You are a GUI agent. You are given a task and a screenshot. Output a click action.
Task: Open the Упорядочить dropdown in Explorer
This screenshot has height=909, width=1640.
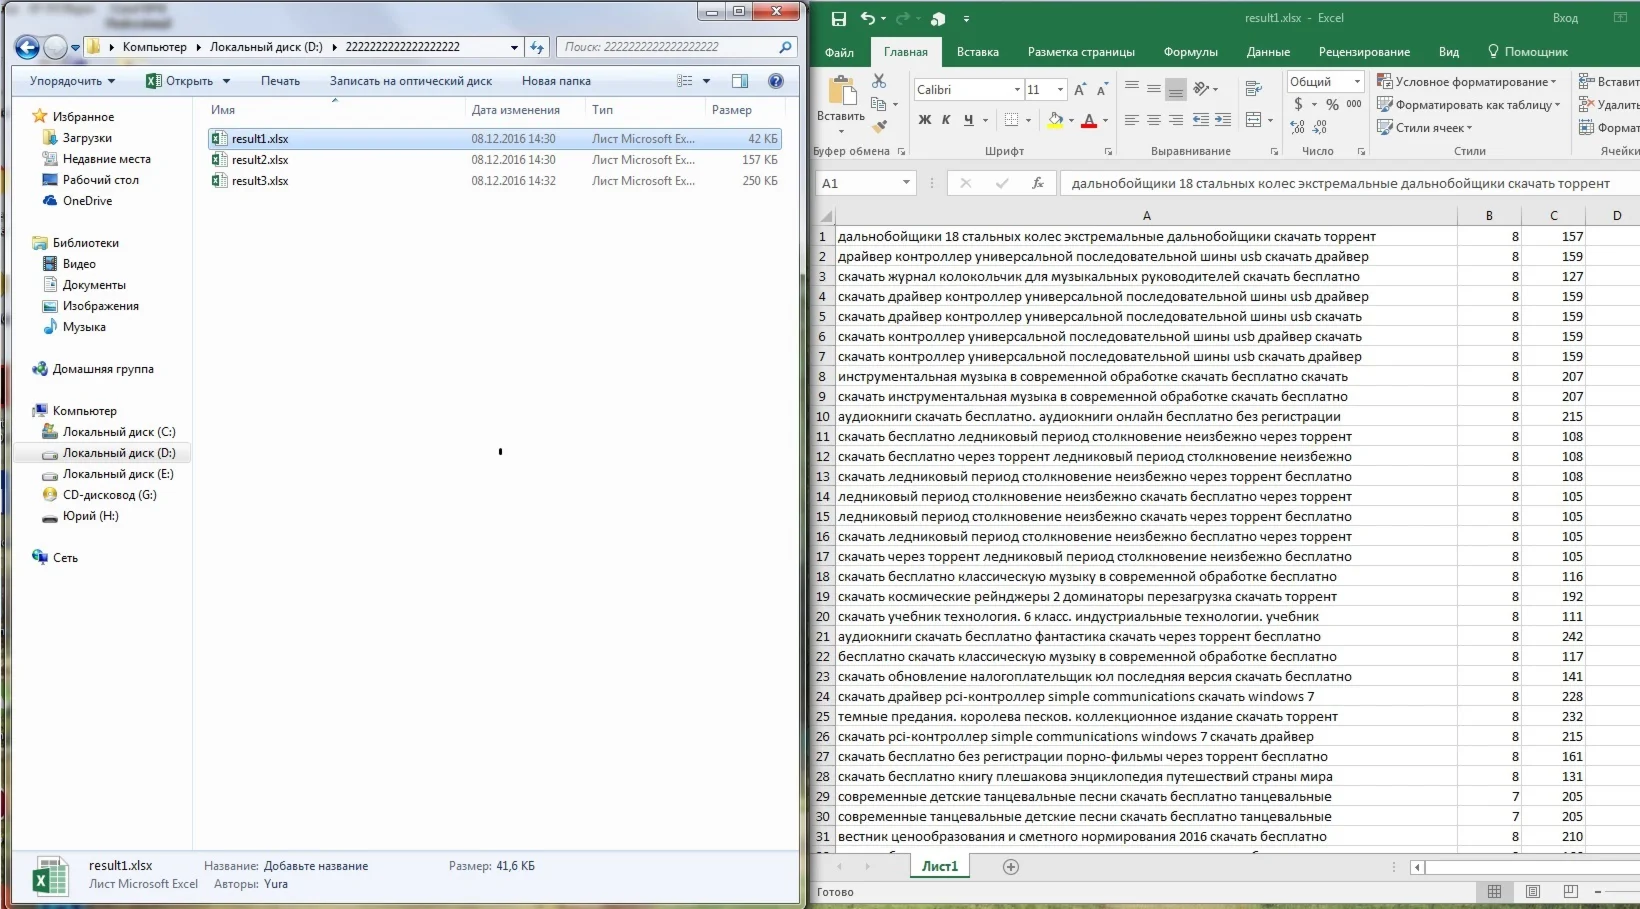72,81
